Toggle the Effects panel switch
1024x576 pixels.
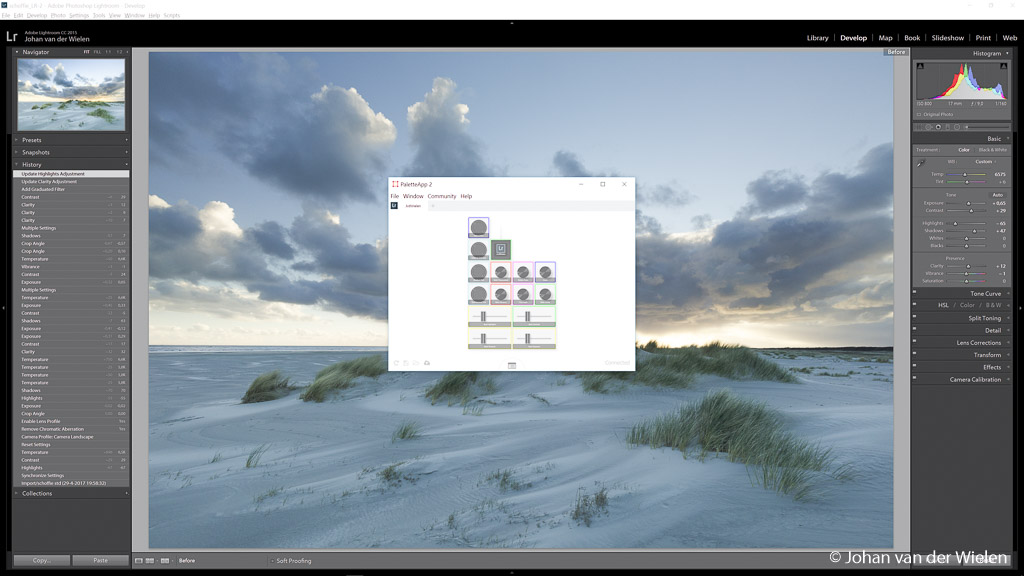coord(914,366)
